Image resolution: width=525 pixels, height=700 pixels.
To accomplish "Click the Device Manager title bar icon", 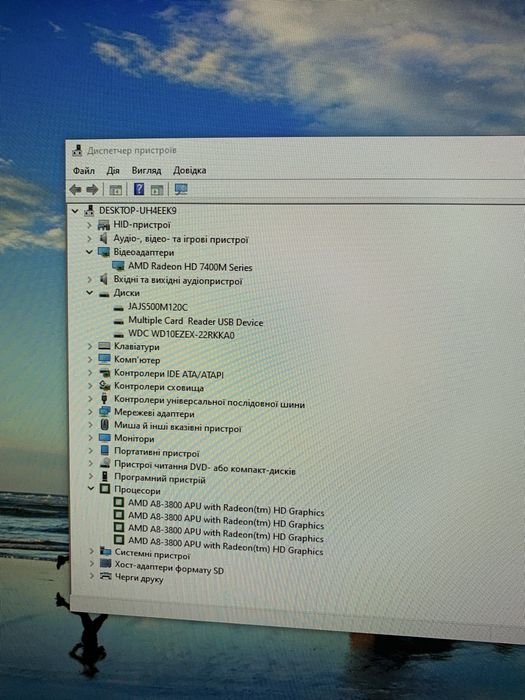I will pos(77,150).
